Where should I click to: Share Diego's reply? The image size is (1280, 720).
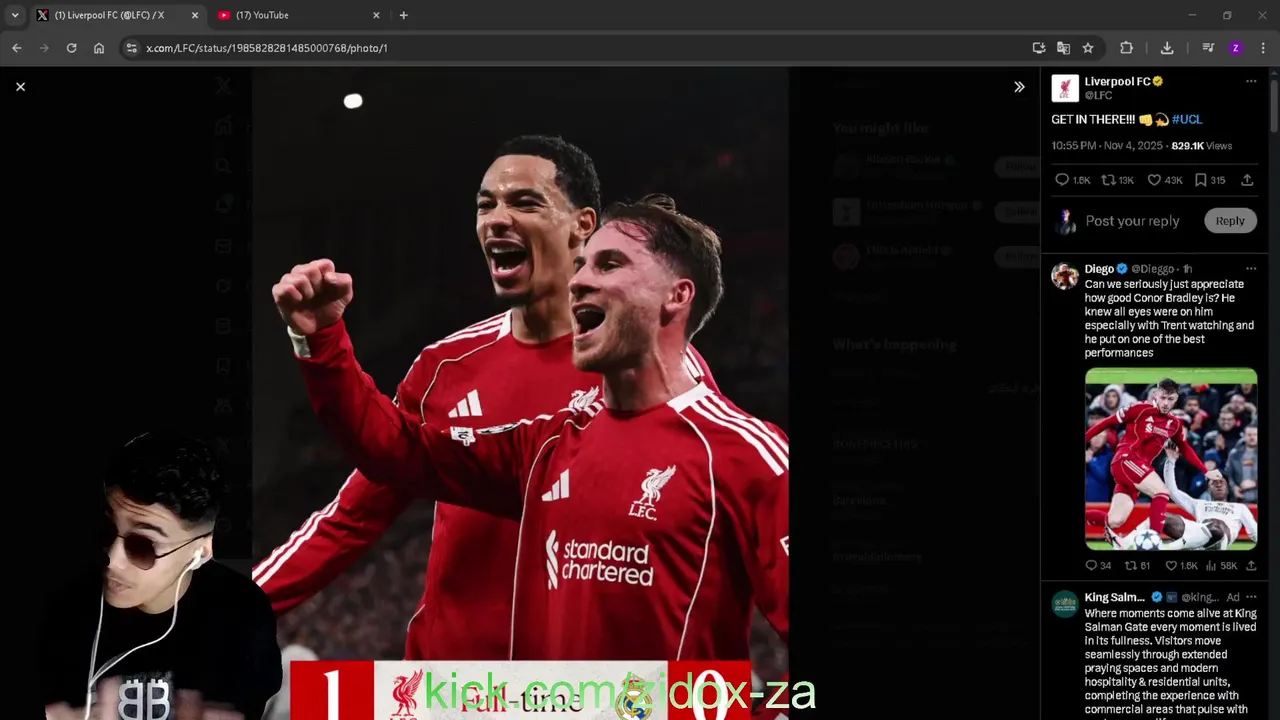point(1251,566)
